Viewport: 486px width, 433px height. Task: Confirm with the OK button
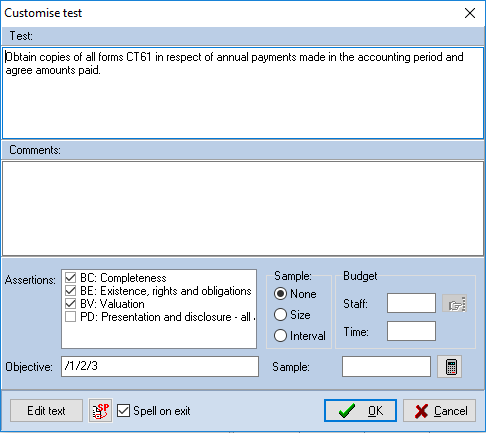pos(360,411)
